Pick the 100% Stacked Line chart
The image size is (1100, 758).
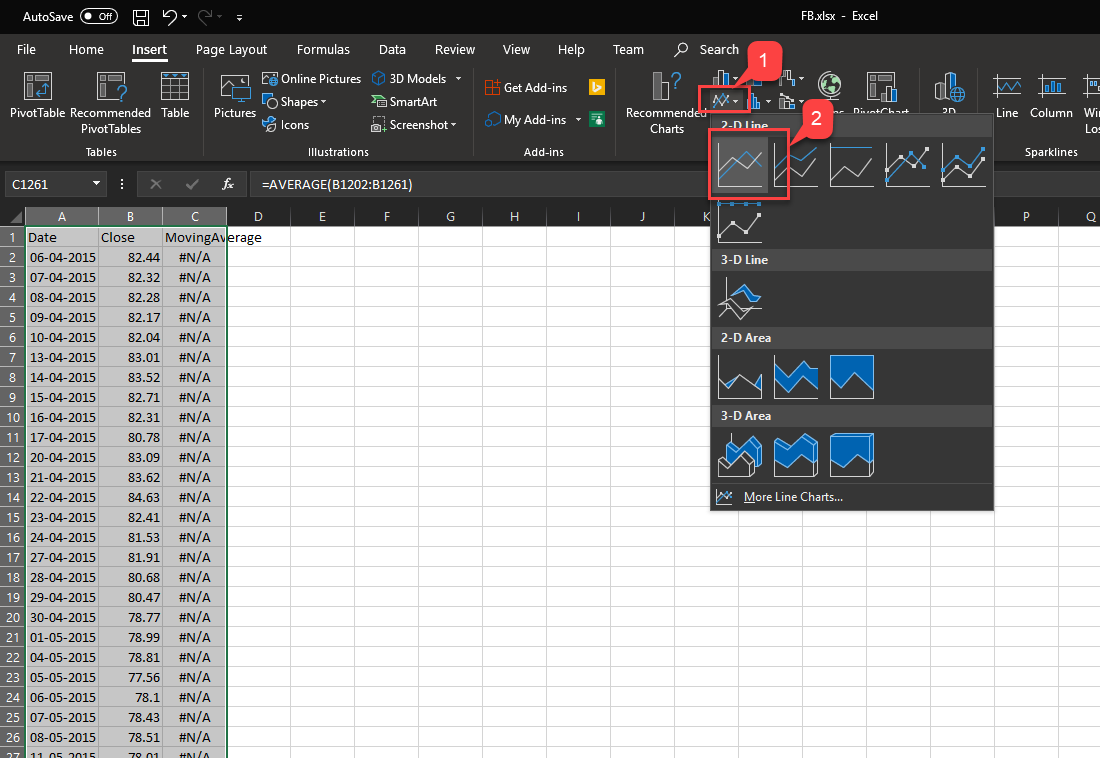tap(851, 164)
